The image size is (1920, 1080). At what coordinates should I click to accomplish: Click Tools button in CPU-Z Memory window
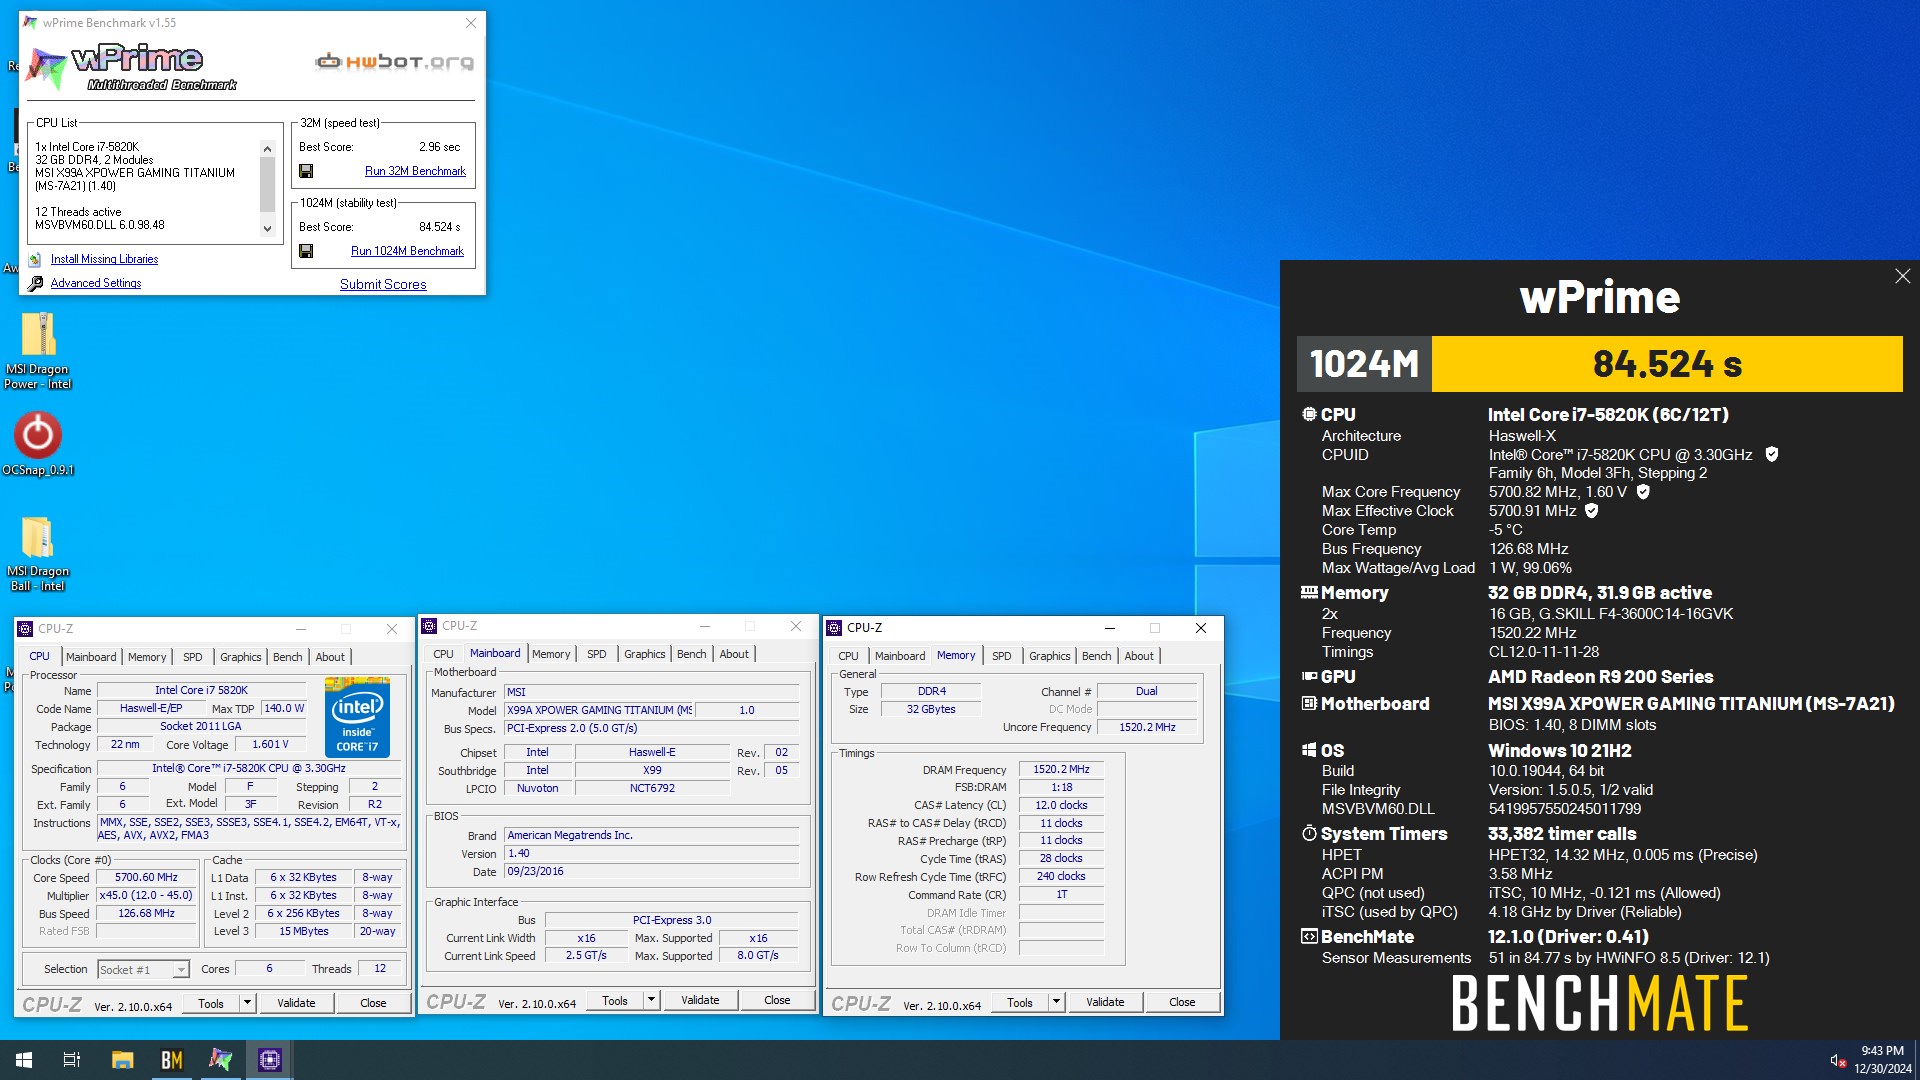click(x=1020, y=1002)
